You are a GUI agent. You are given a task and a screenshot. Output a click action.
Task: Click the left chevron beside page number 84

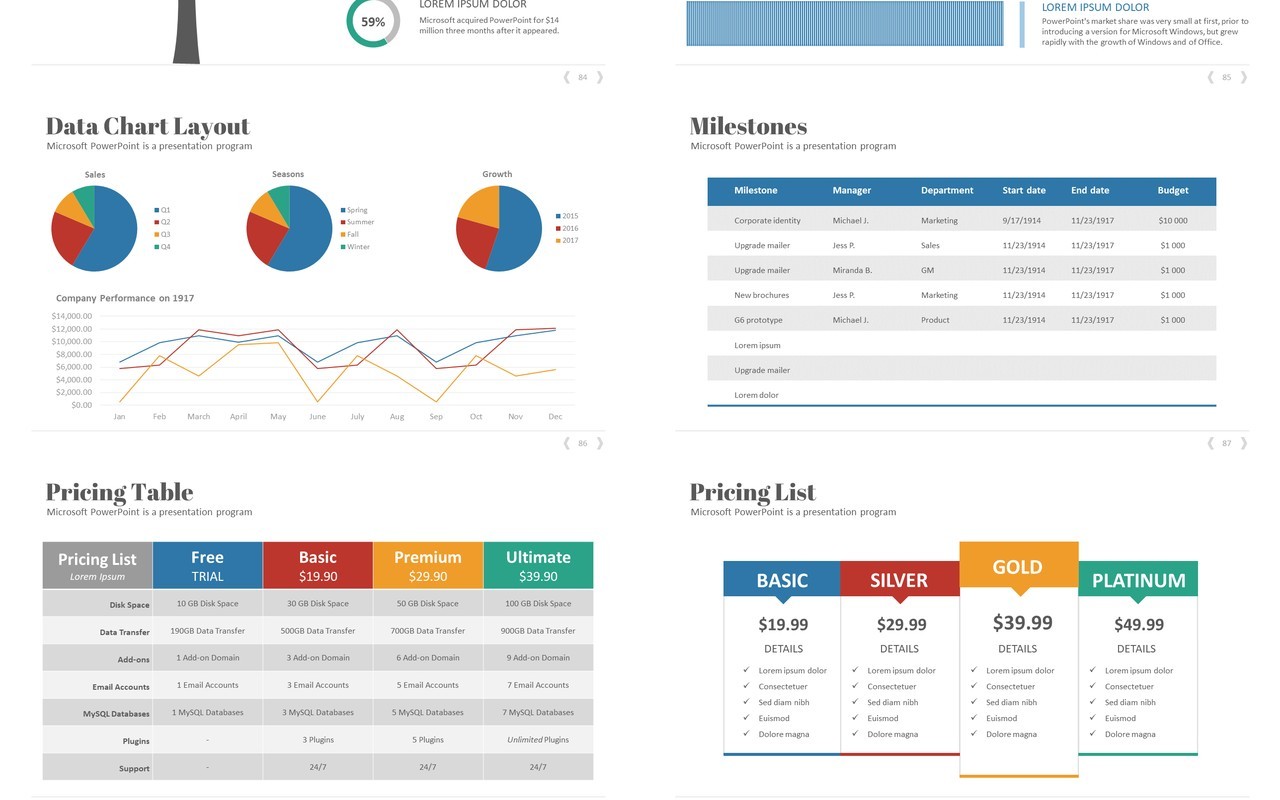click(567, 77)
